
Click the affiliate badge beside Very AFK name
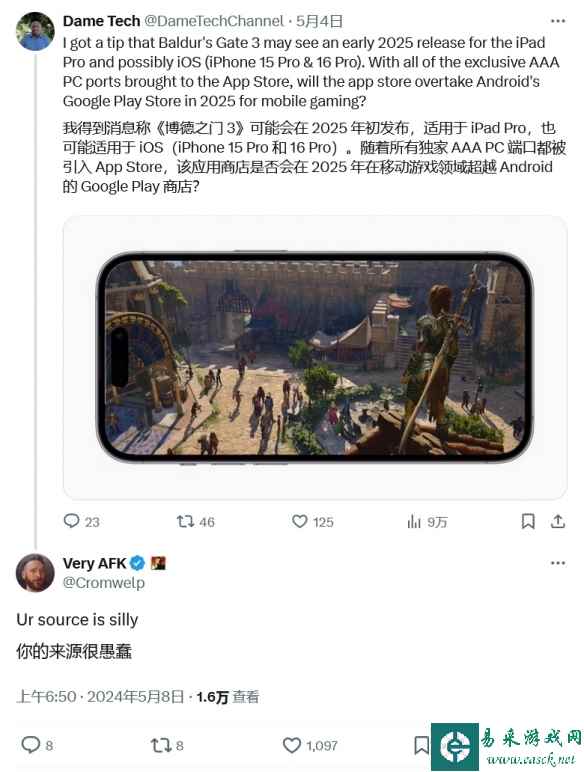tap(158, 563)
